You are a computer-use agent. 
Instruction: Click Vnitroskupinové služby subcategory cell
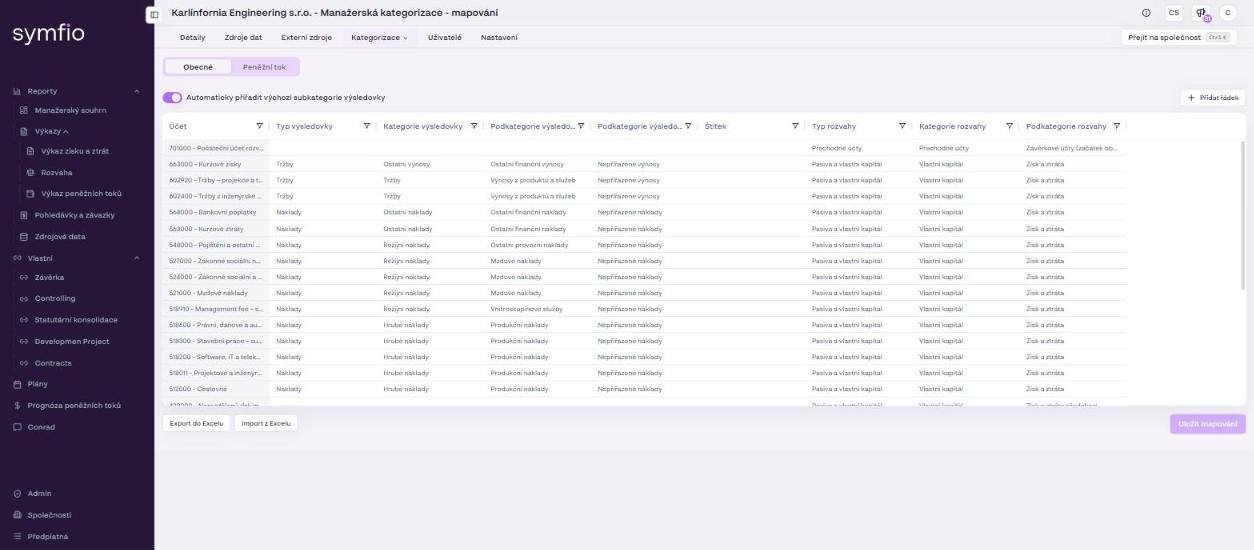point(537,308)
